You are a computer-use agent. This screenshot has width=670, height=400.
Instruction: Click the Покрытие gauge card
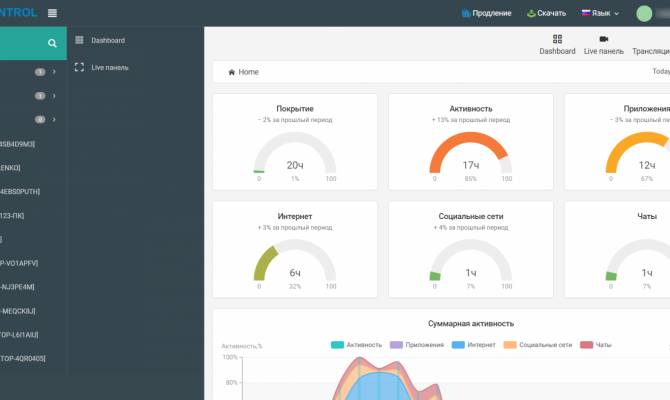pyautogui.click(x=295, y=142)
